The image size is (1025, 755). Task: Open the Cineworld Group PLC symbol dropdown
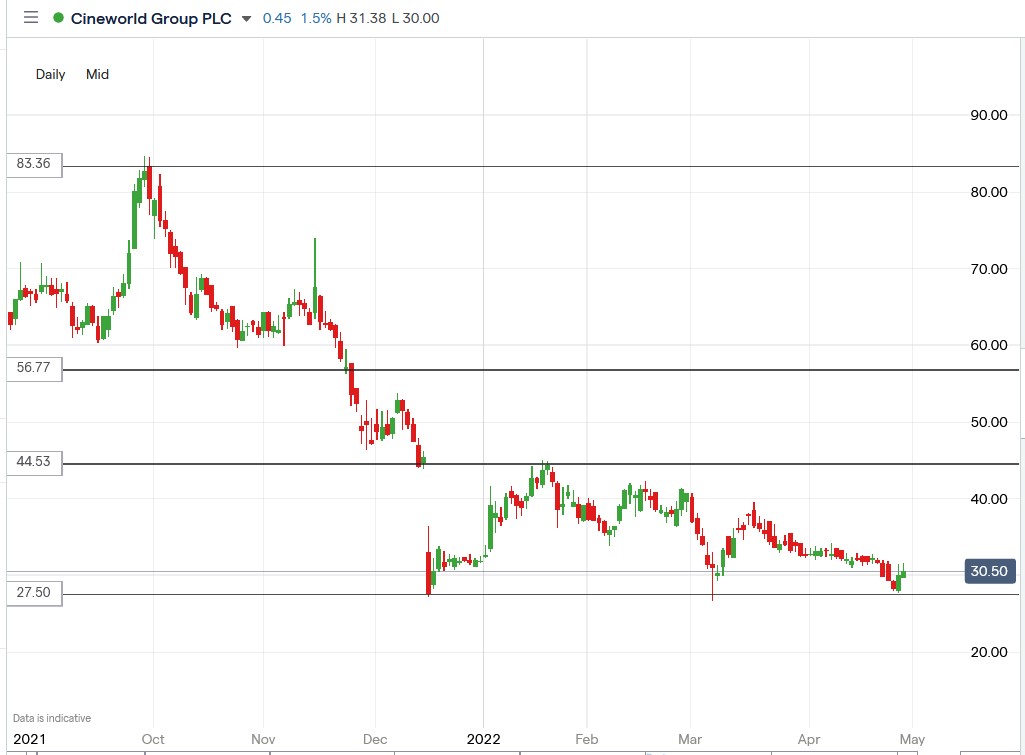tap(244, 18)
